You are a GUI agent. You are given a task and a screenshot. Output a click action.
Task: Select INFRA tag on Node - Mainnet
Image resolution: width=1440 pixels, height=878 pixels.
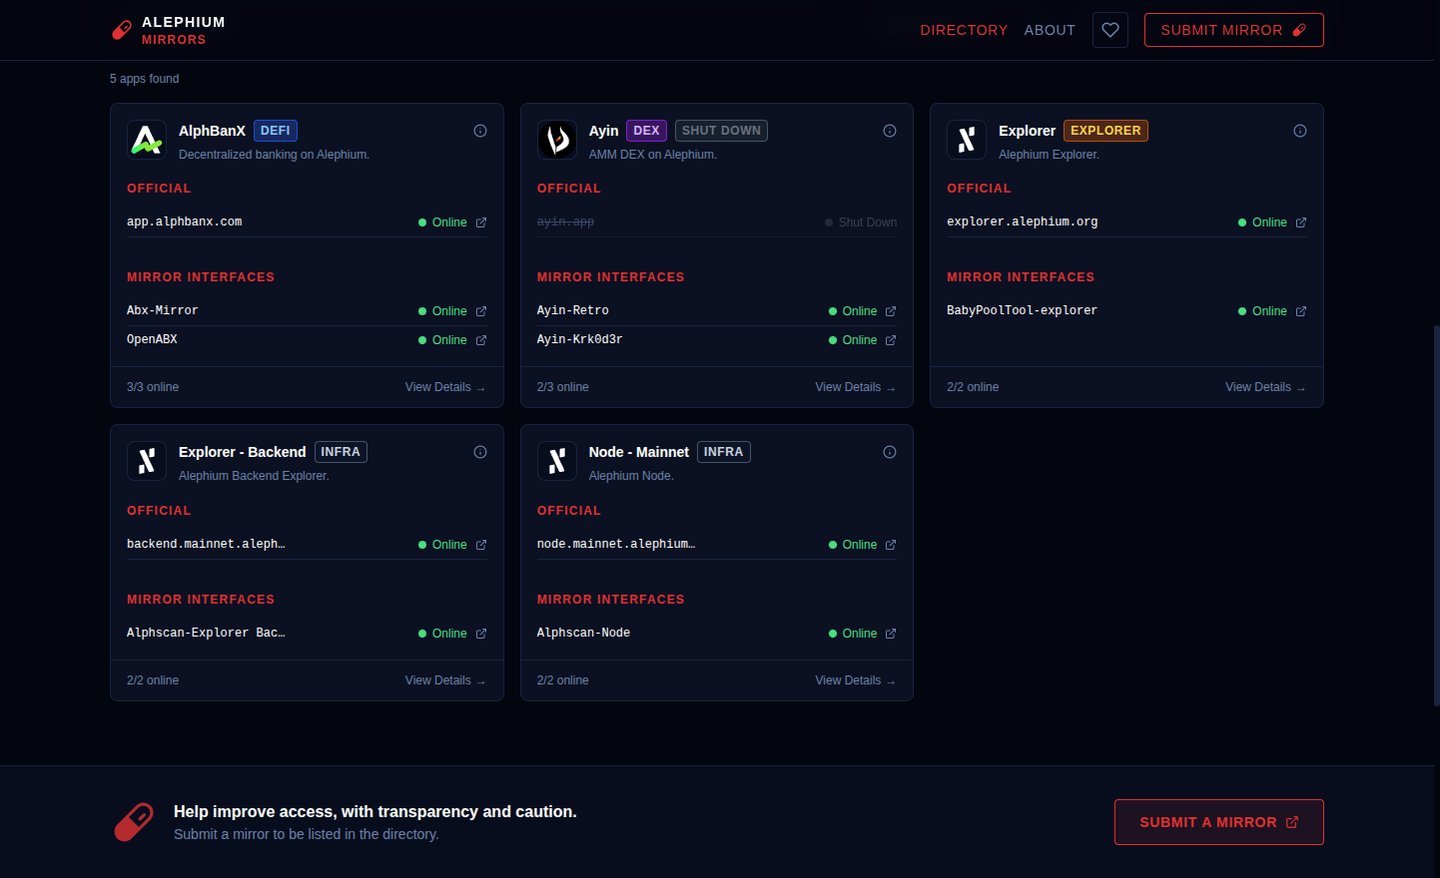point(723,452)
